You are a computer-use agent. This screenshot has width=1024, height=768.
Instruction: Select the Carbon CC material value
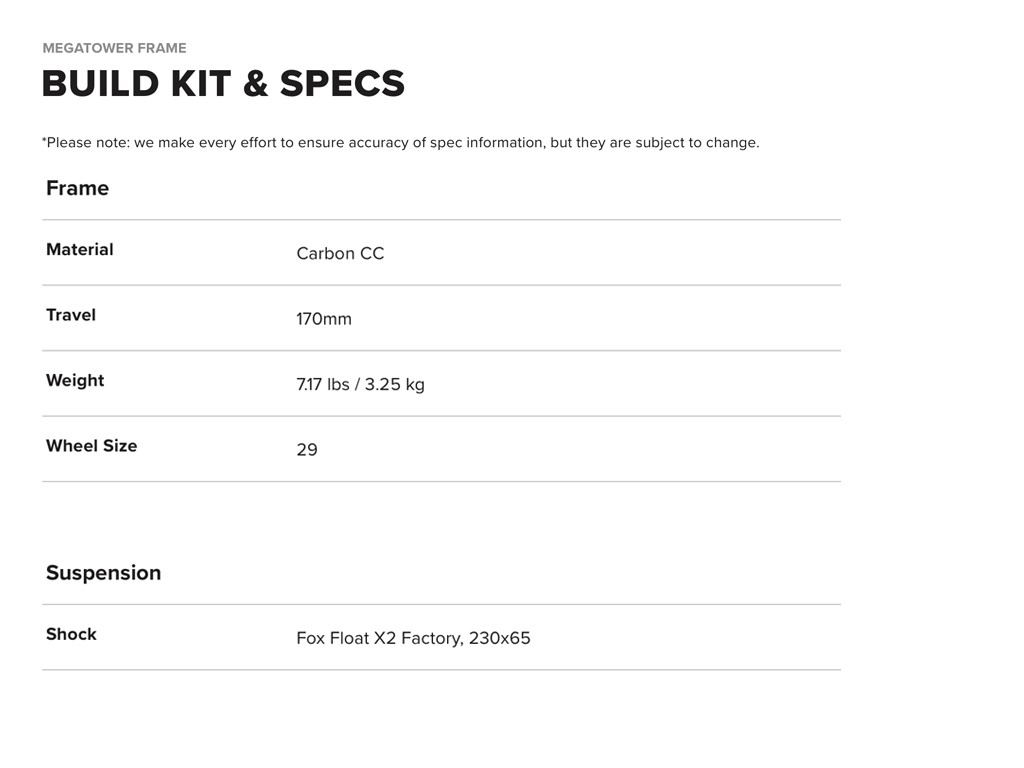pyautogui.click(x=340, y=254)
